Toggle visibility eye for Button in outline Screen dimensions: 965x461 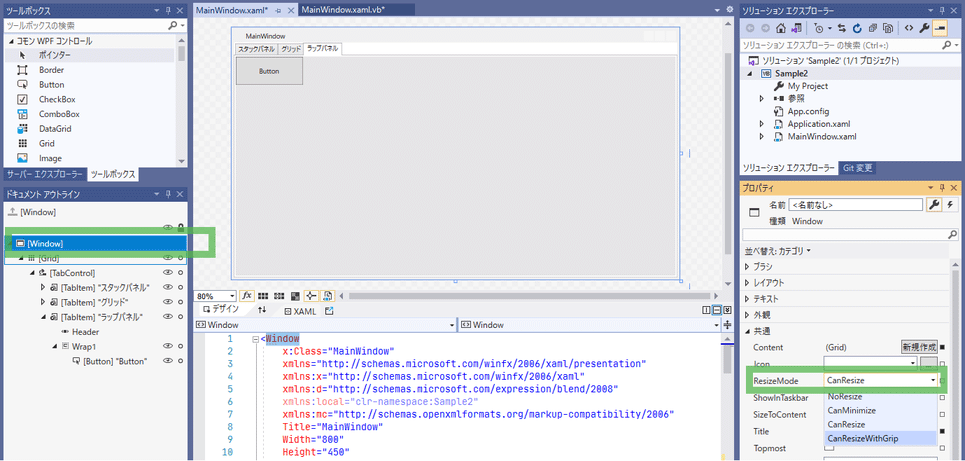pyautogui.click(x=167, y=361)
